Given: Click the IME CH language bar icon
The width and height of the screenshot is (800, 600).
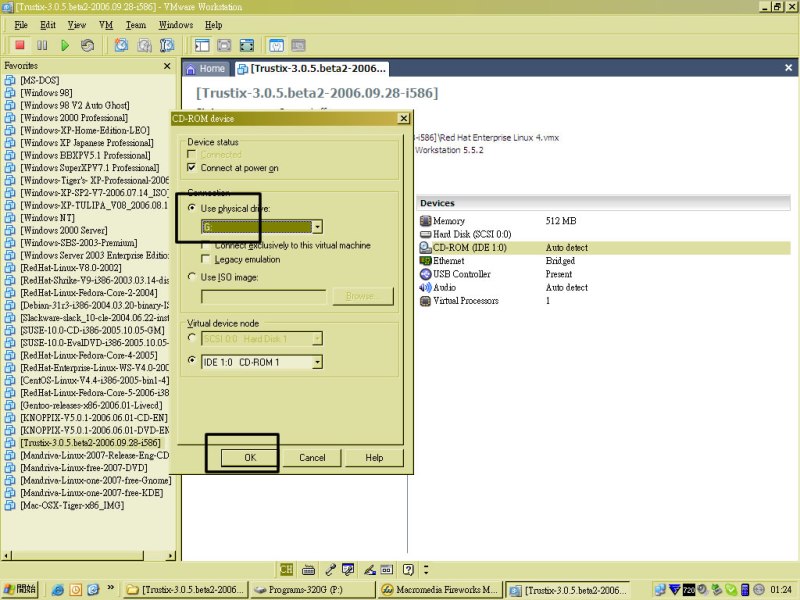Looking at the screenshot, I should tap(287, 569).
